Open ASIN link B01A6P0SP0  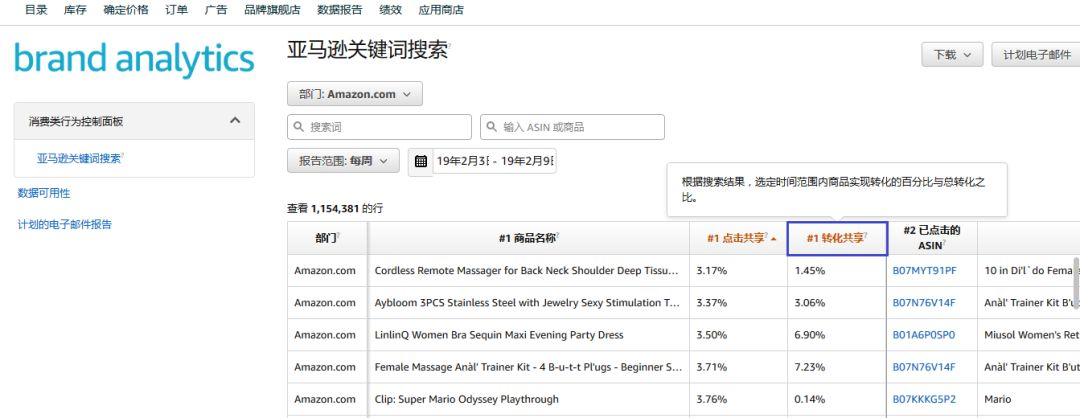point(924,335)
